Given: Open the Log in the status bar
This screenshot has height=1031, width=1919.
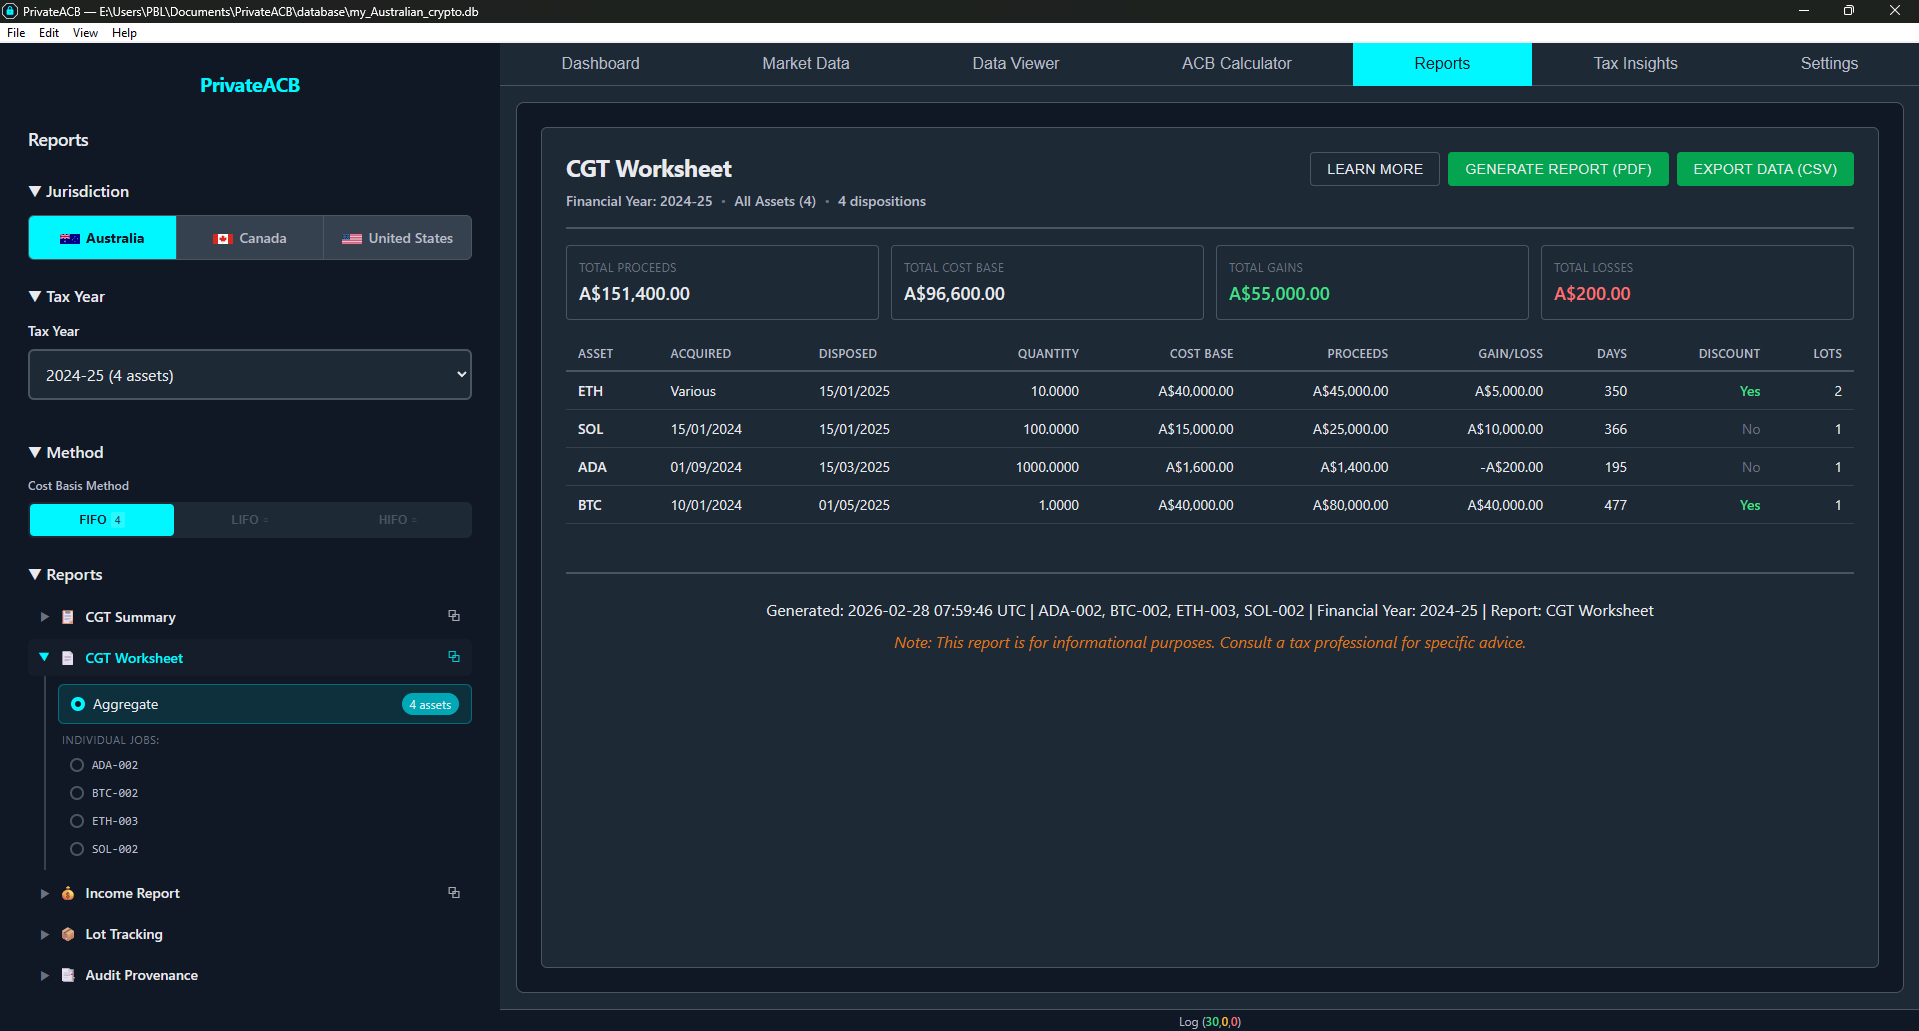Looking at the screenshot, I should point(1208,1021).
